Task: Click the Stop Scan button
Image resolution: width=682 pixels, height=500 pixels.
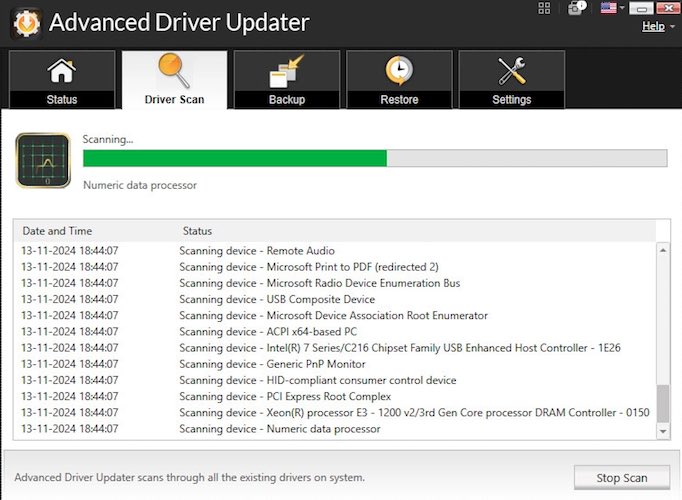Action: click(622, 477)
